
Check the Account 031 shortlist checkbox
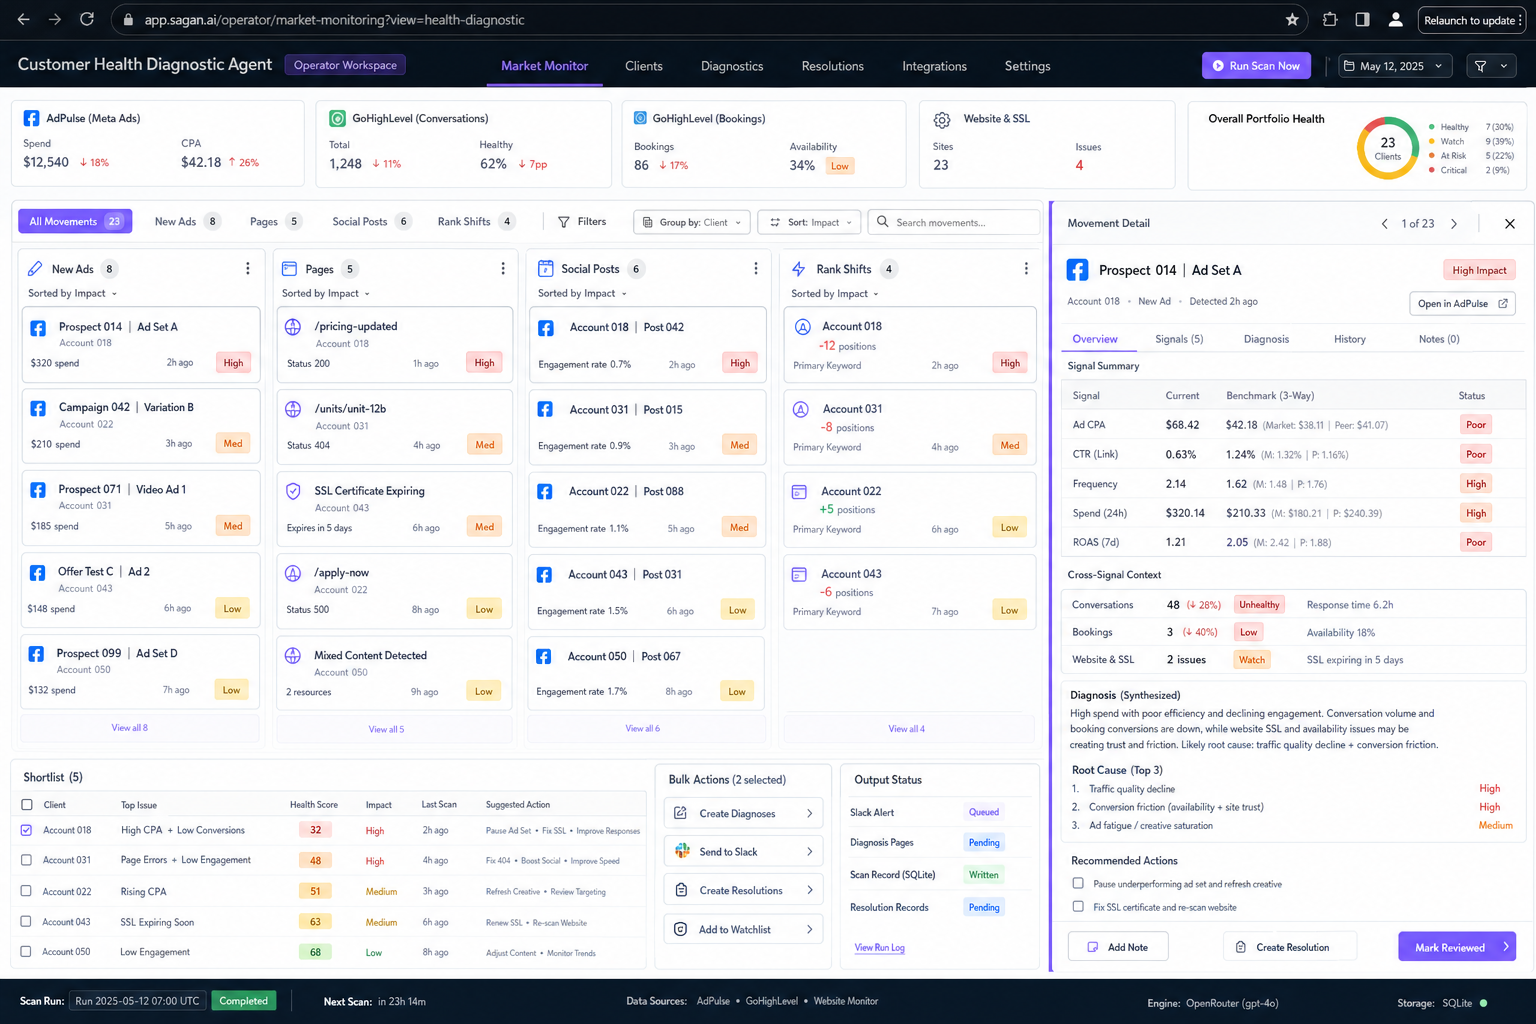click(x=27, y=860)
